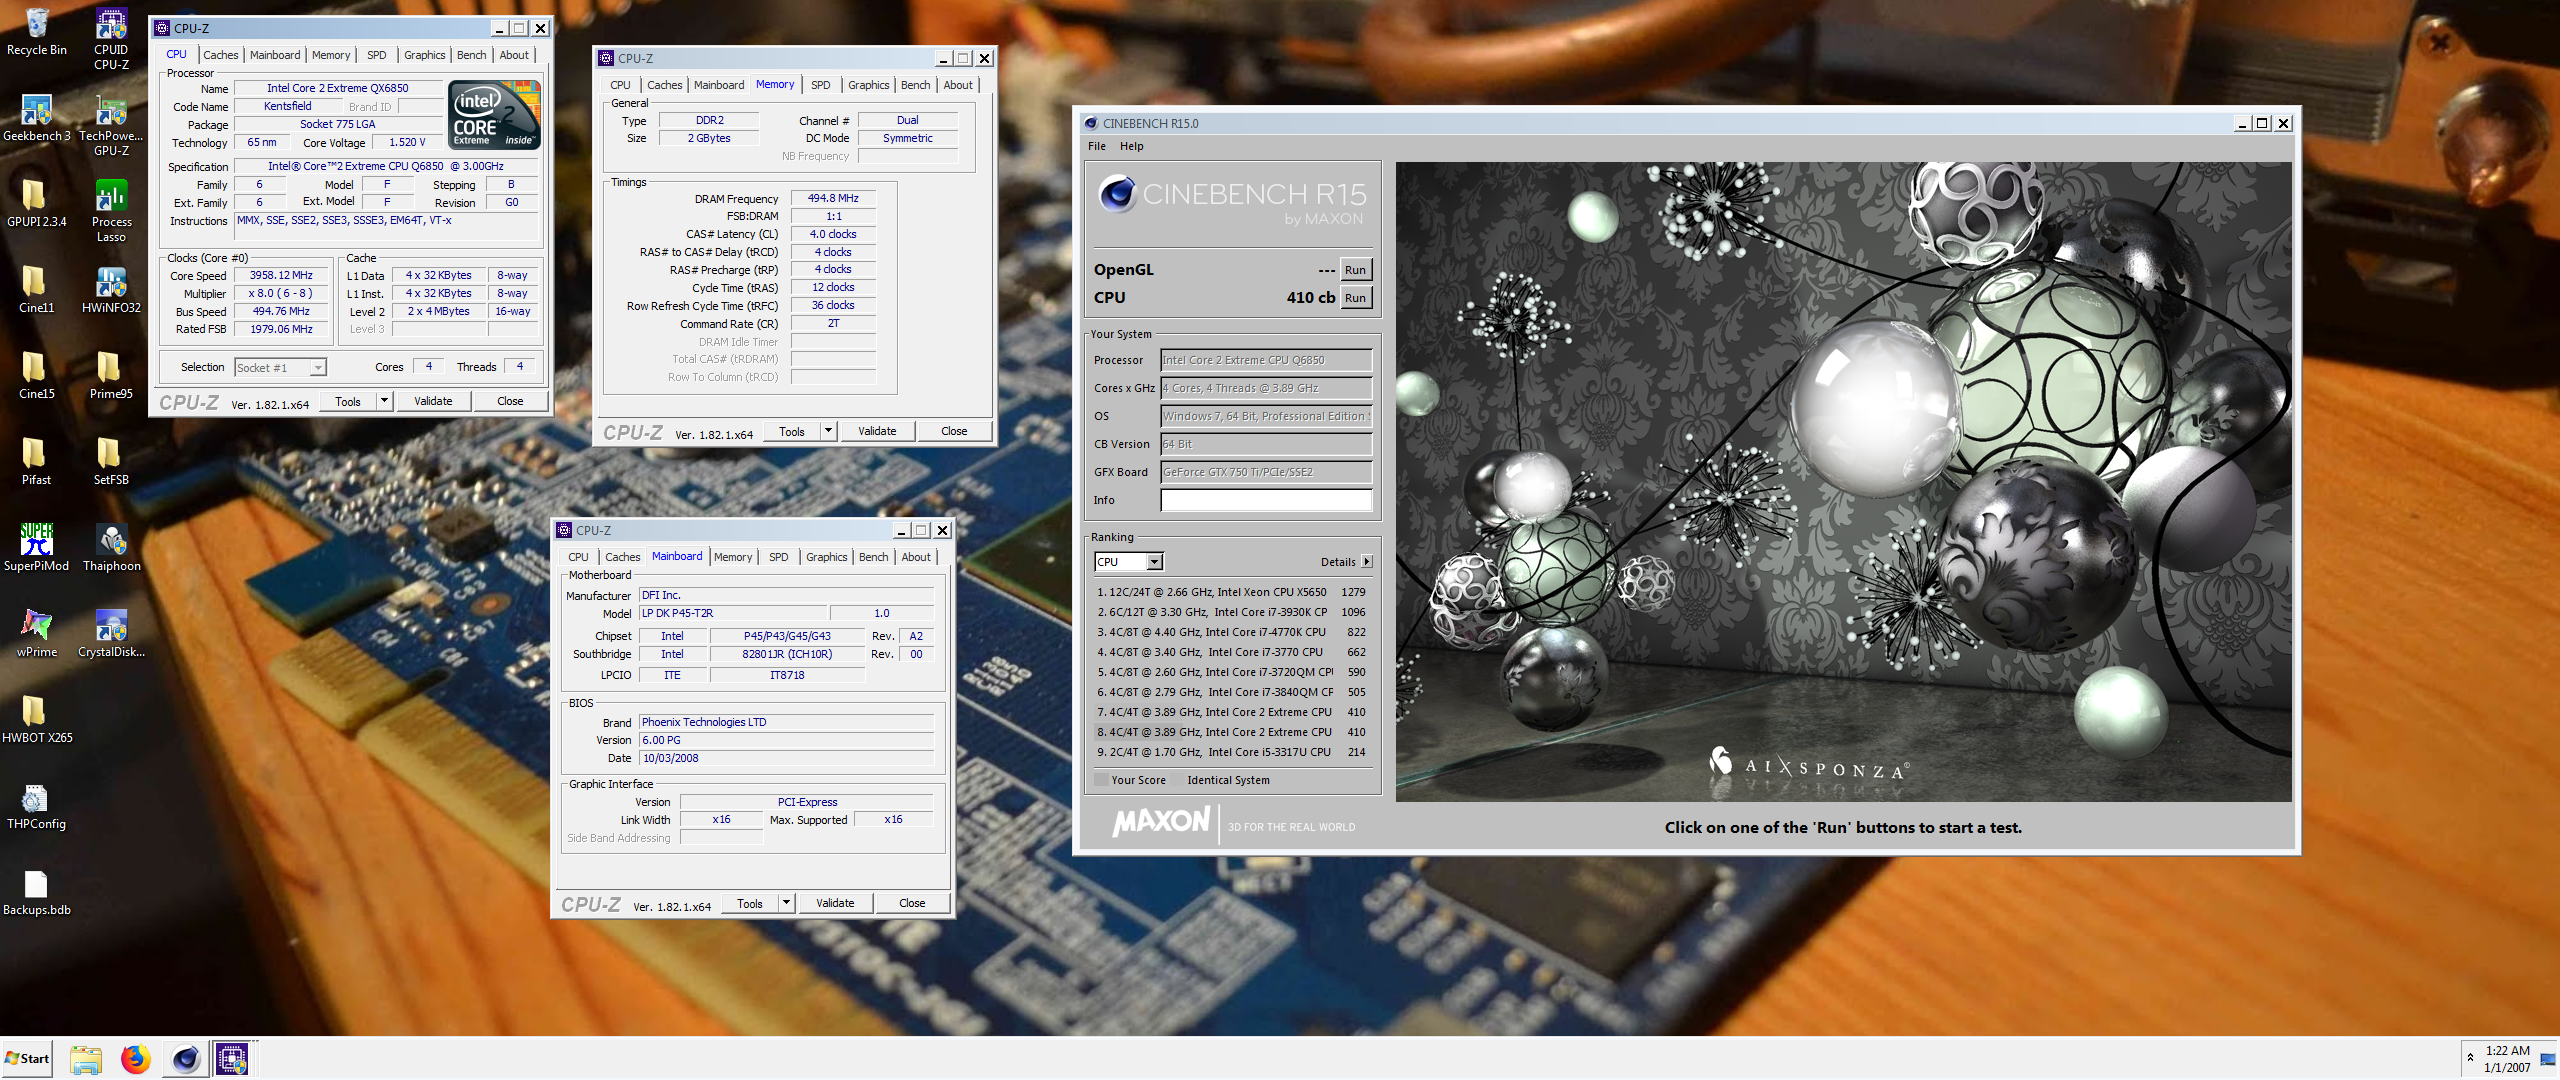Click the Intel Core 2 Extreme logo
This screenshot has width=2560, height=1080.
pyautogui.click(x=495, y=115)
